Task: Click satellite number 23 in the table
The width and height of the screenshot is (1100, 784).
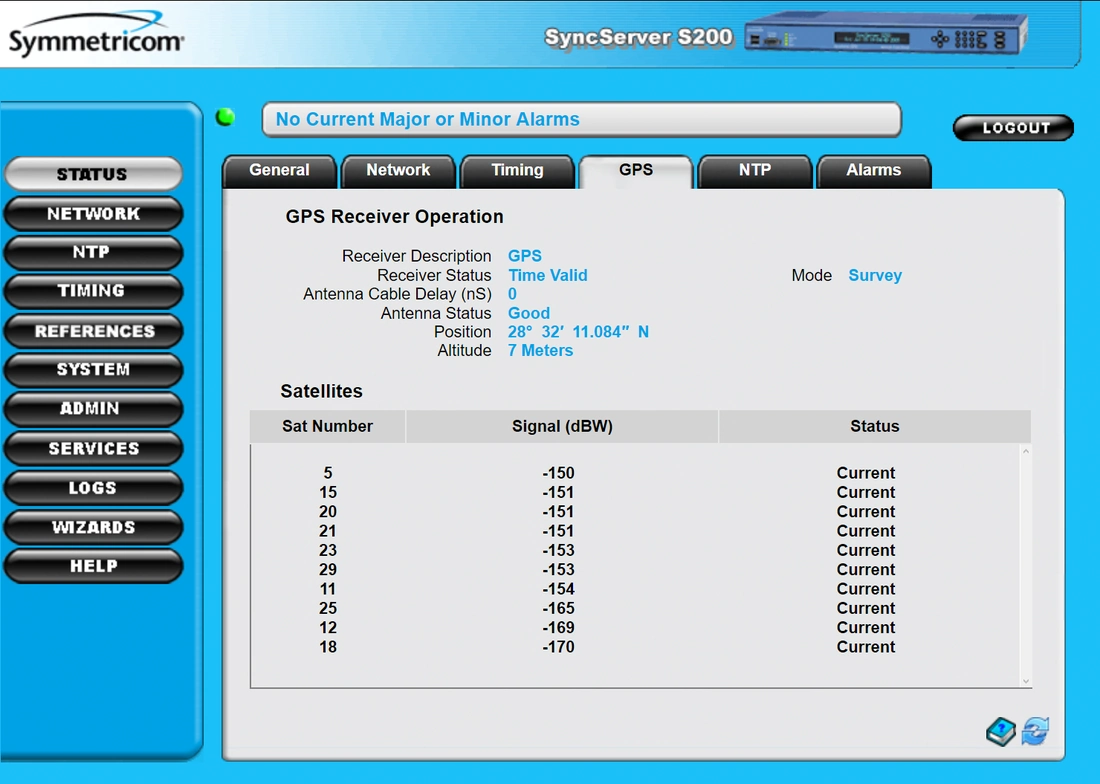Action: (328, 550)
